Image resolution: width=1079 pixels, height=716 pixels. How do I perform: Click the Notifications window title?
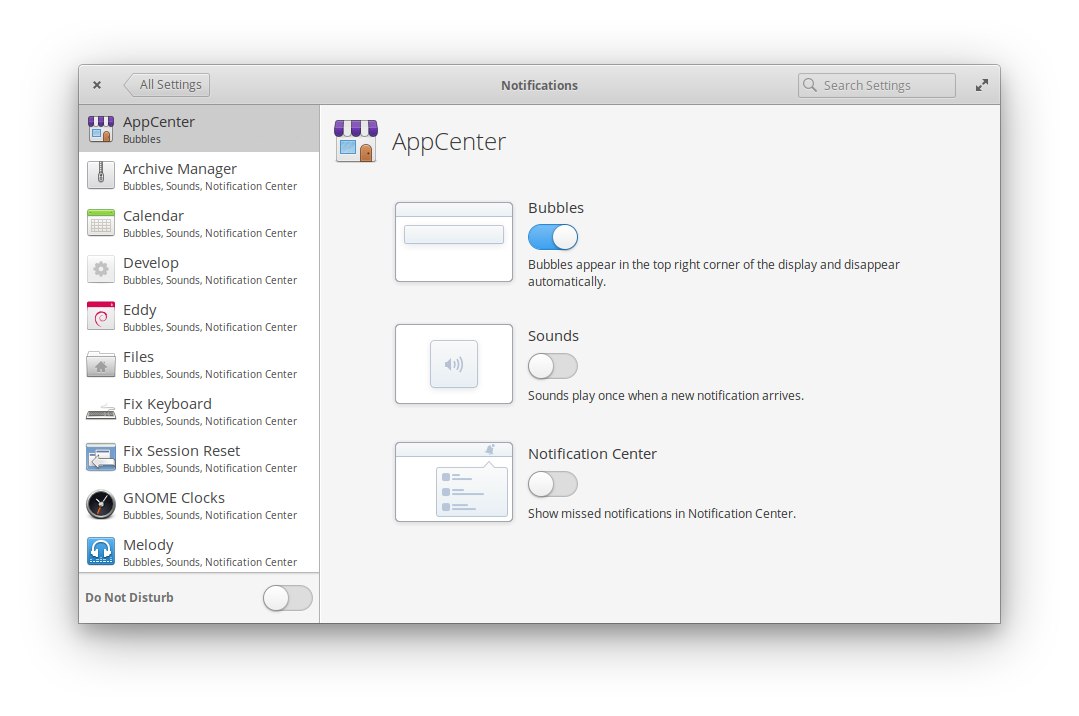pos(540,85)
